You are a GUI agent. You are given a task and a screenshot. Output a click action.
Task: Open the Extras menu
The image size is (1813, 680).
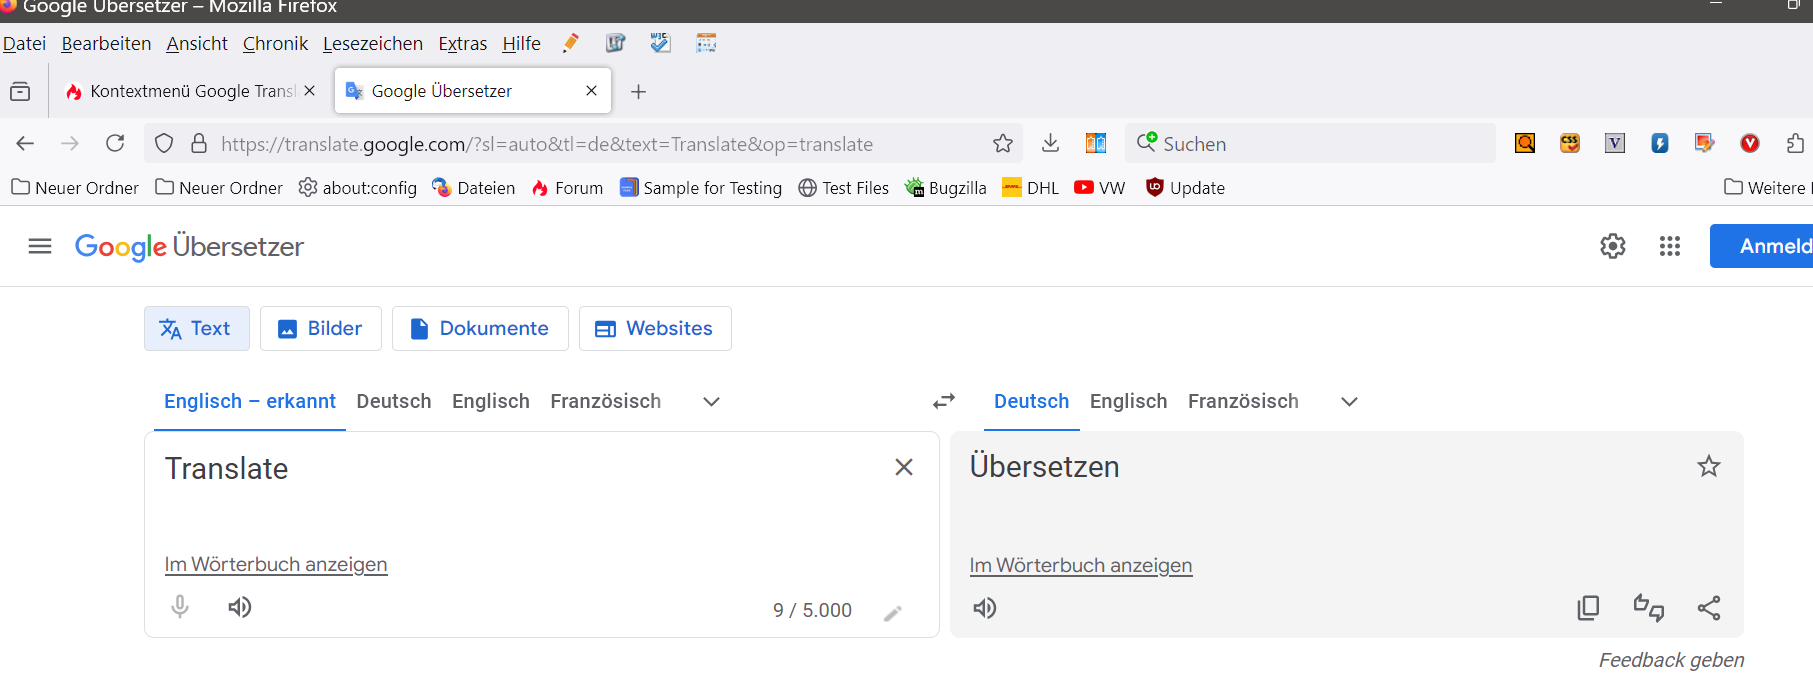click(463, 43)
